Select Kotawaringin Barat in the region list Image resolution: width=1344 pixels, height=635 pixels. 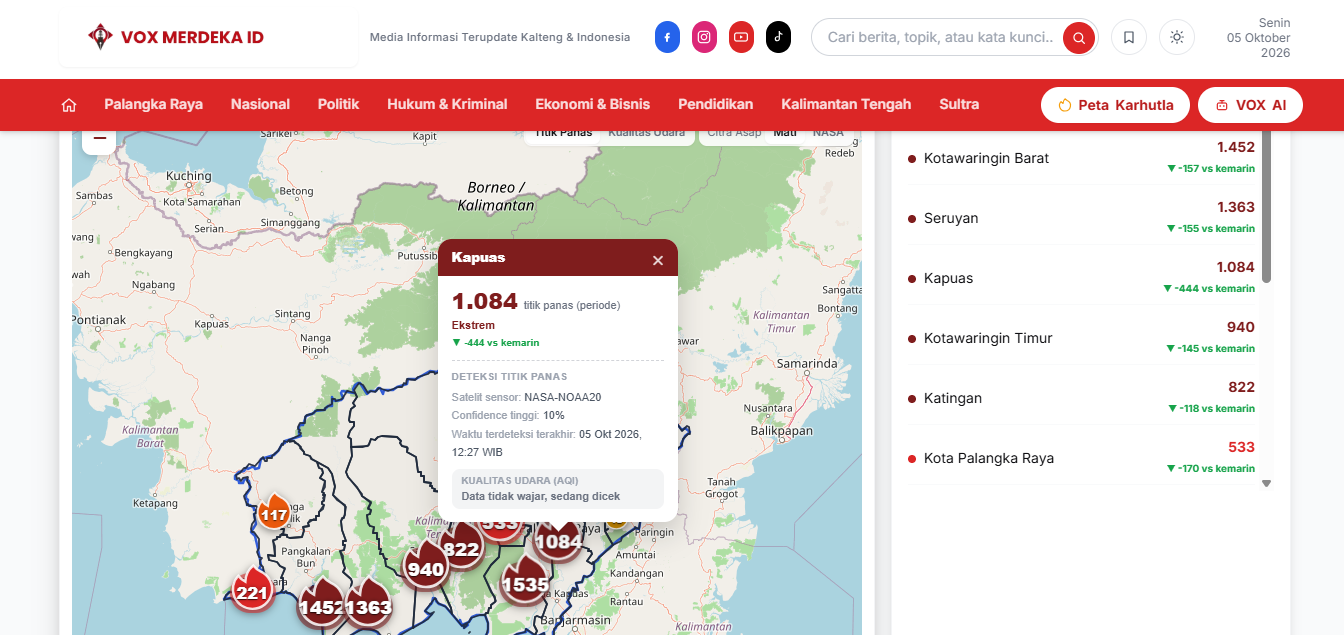[x=1081, y=158]
